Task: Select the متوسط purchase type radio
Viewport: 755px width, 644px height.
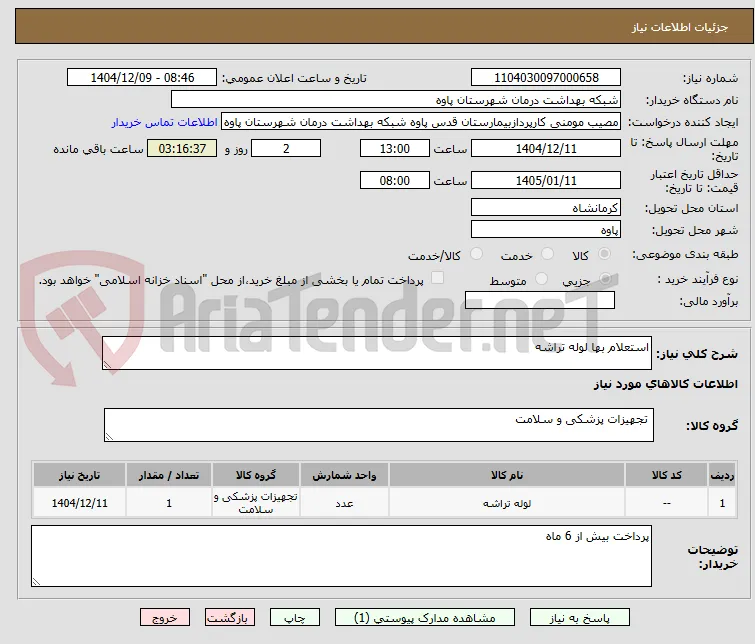Action: 542,278
